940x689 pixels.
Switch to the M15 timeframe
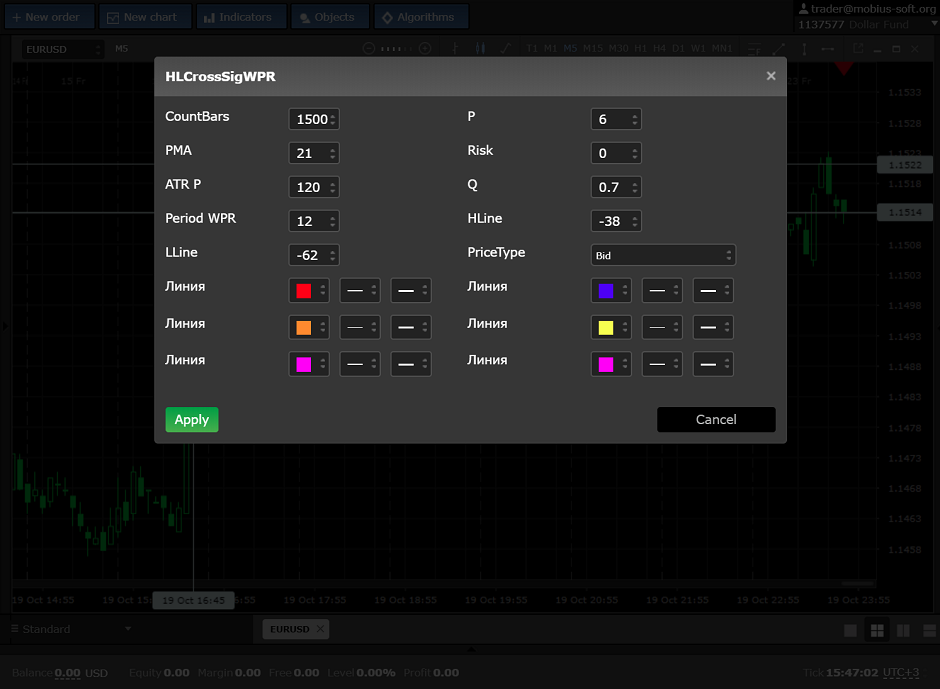(592, 49)
